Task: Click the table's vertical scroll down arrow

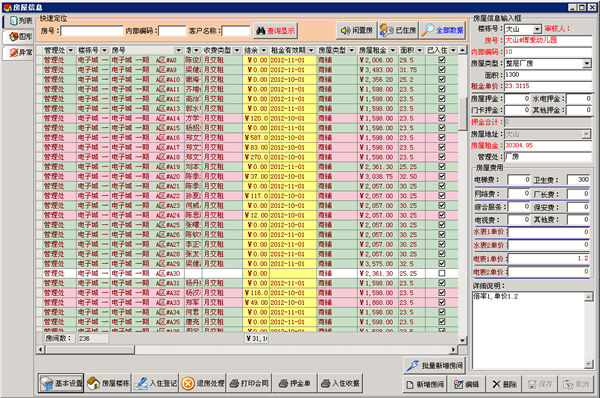Action: pyautogui.click(x=463, y=340)
